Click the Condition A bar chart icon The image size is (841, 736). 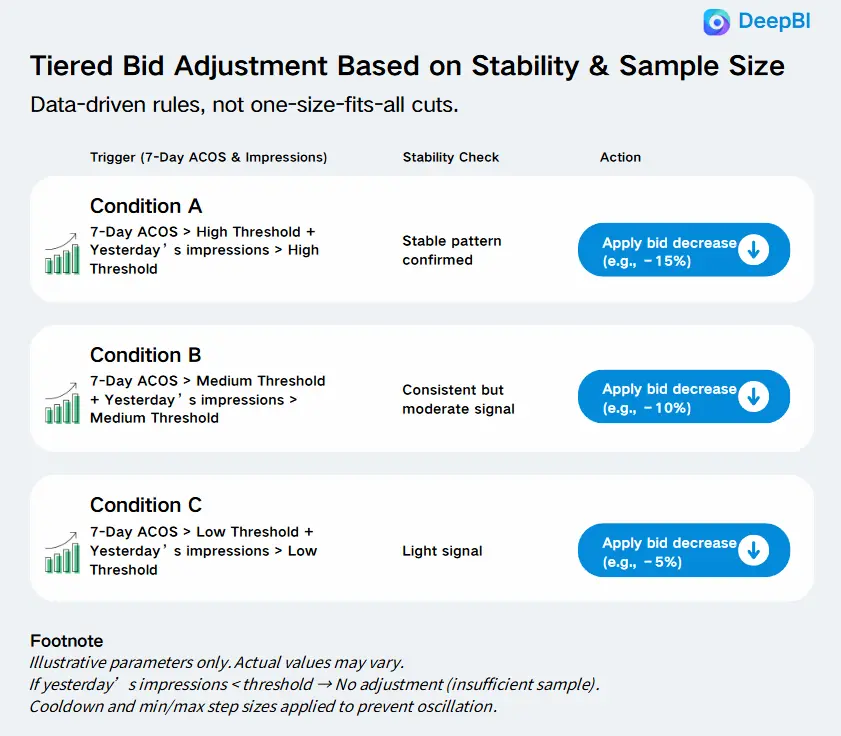tap(62, 252)
